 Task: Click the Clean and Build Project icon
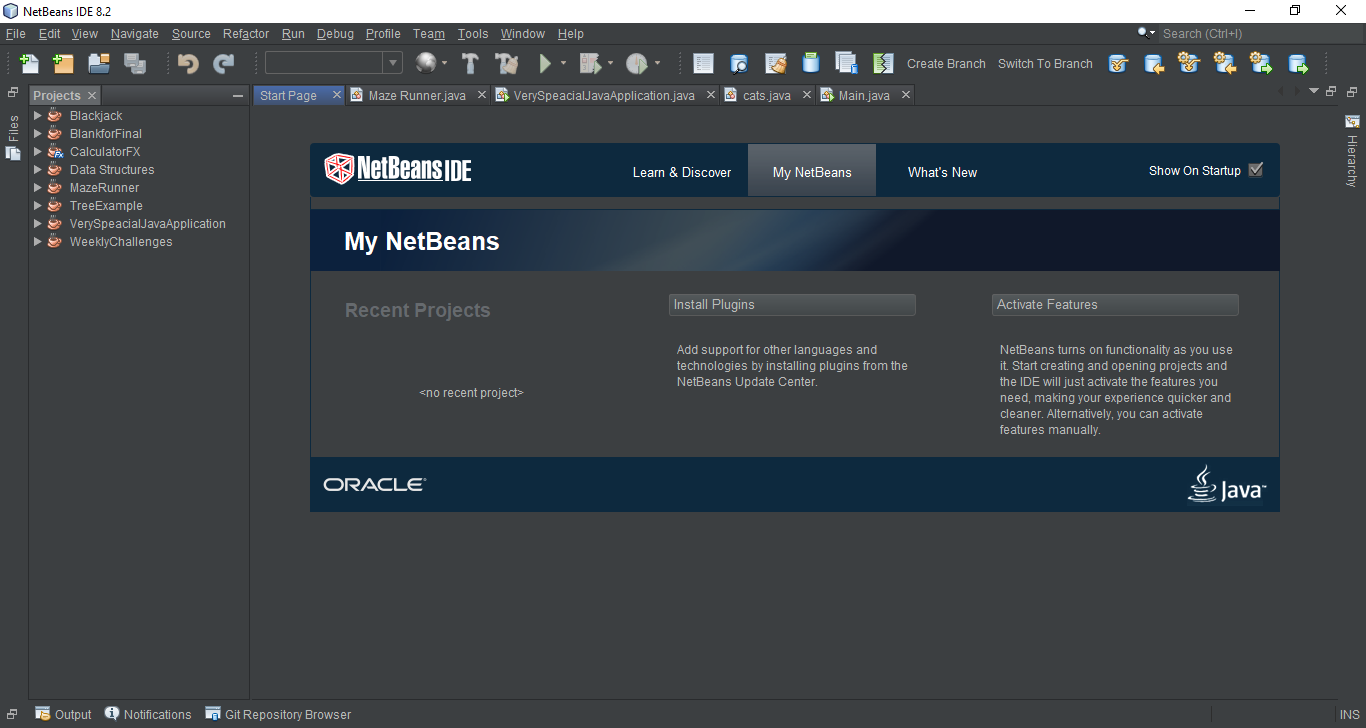pyautogui.click(x=507, y=62)
